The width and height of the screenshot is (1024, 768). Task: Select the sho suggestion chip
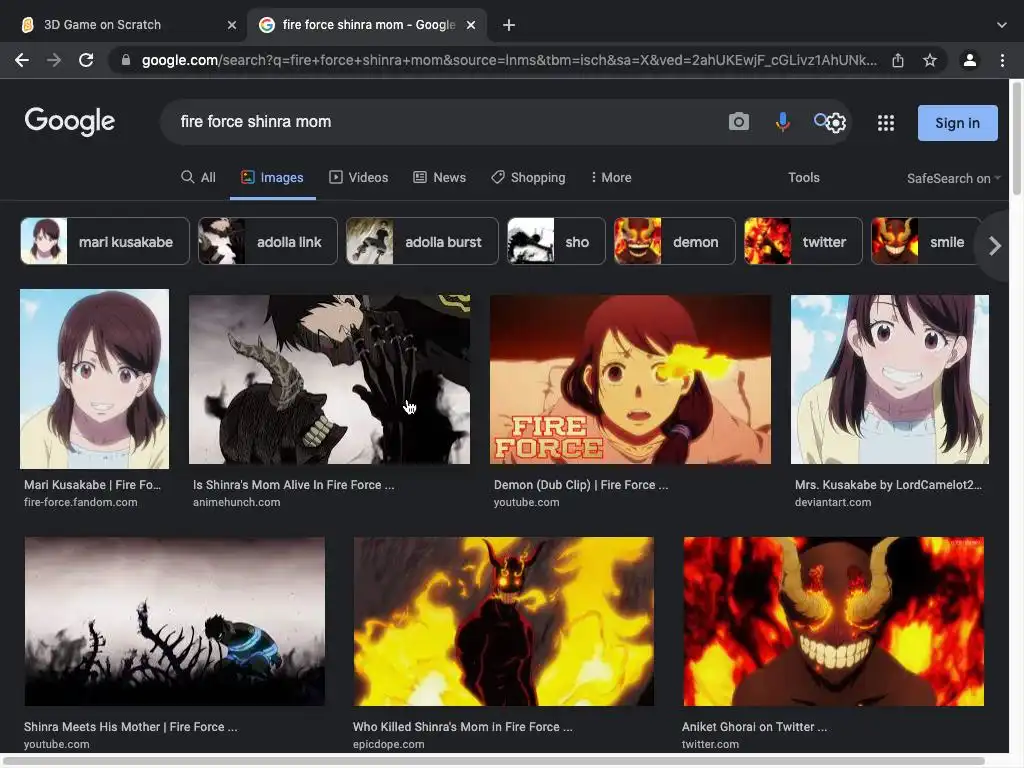(556, 241)
